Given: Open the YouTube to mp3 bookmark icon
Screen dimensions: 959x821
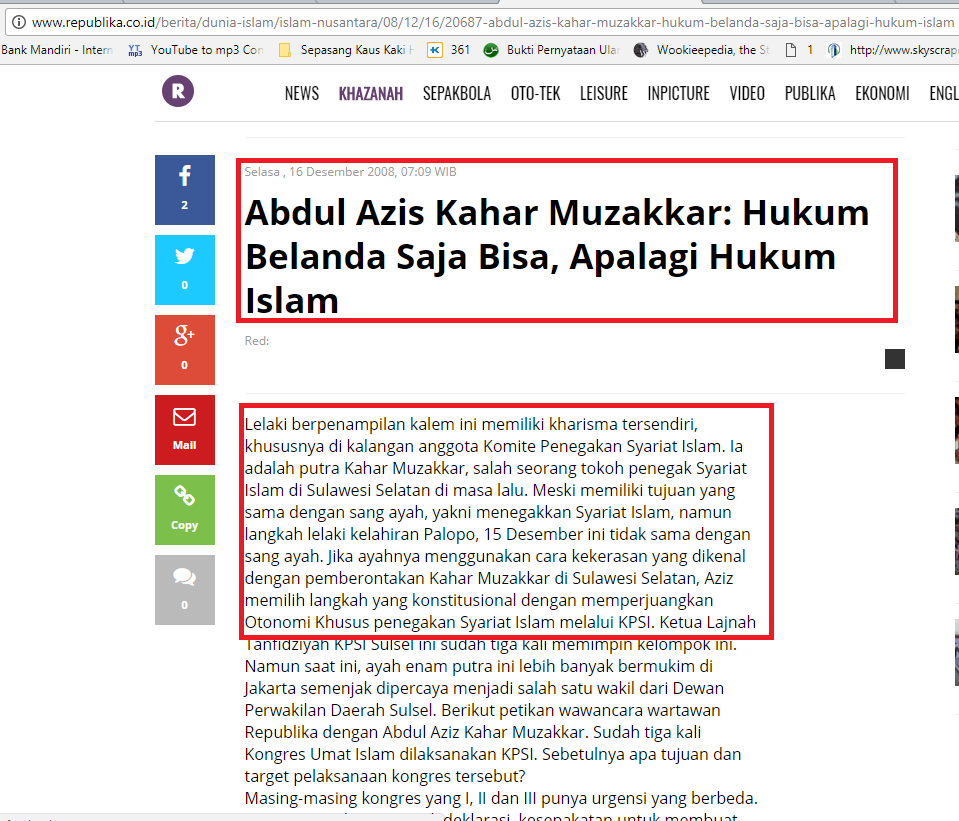Looking at the screenshot, I should [x=136, y=48].
